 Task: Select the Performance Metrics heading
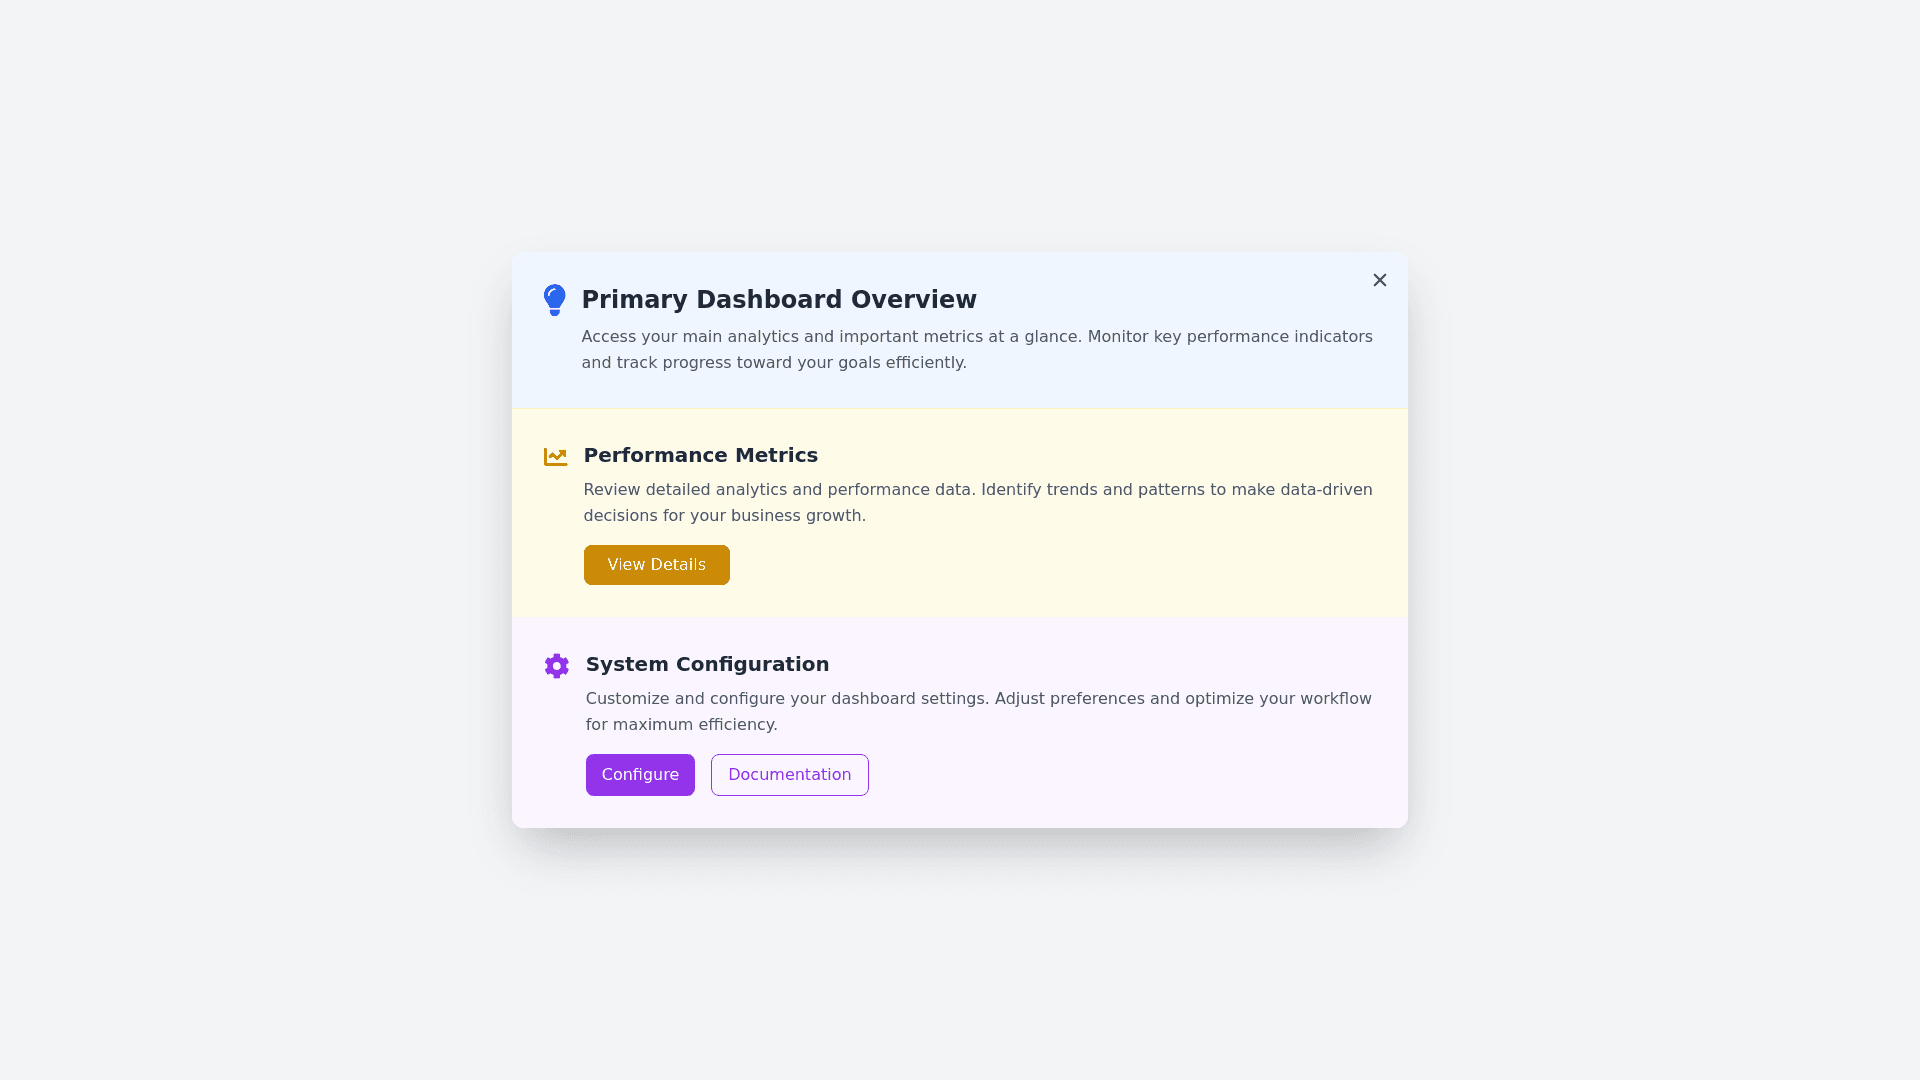click(700, 455)
